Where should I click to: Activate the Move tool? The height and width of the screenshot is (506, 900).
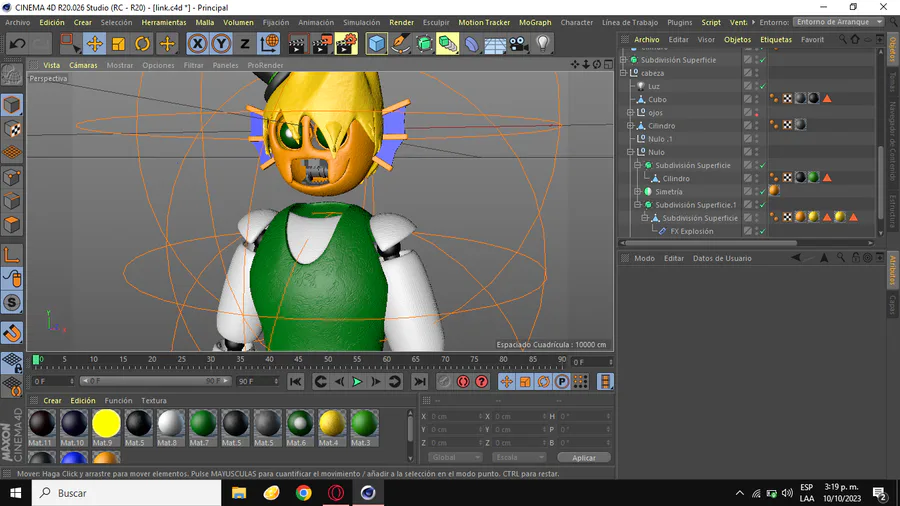tap(94, 44)
